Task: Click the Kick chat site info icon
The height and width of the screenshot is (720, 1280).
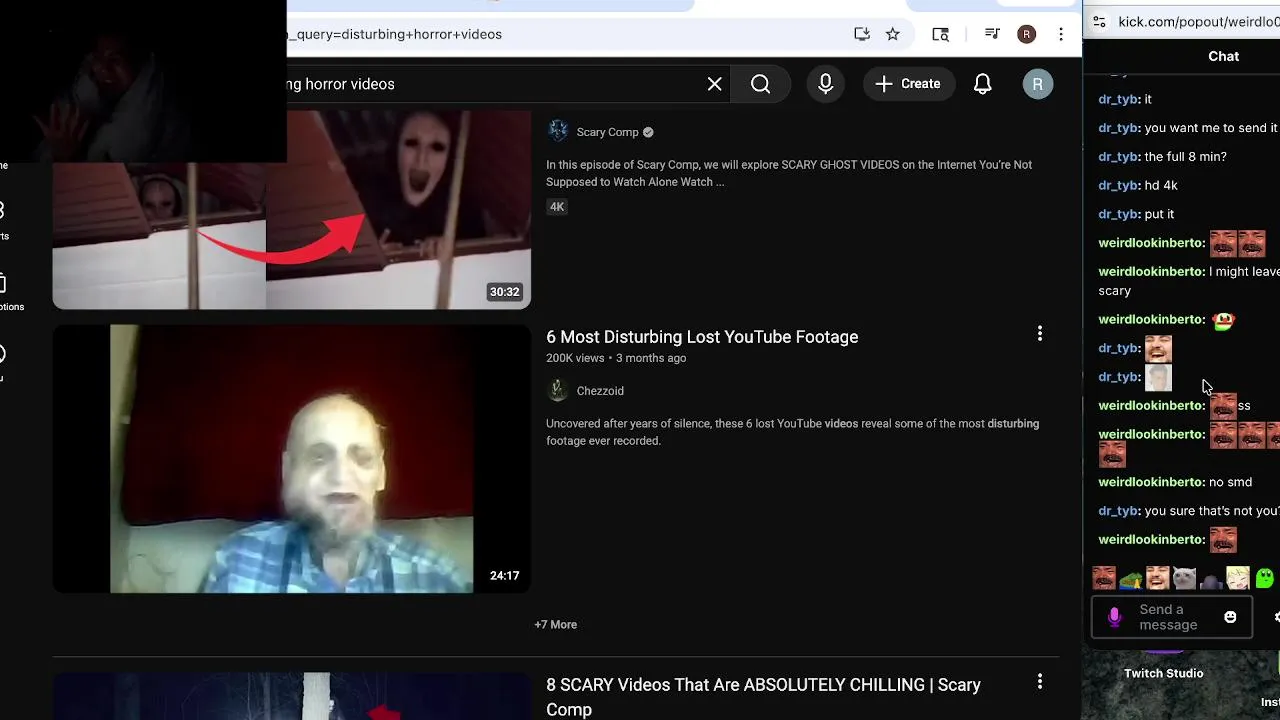Action: coord(1099,22)
